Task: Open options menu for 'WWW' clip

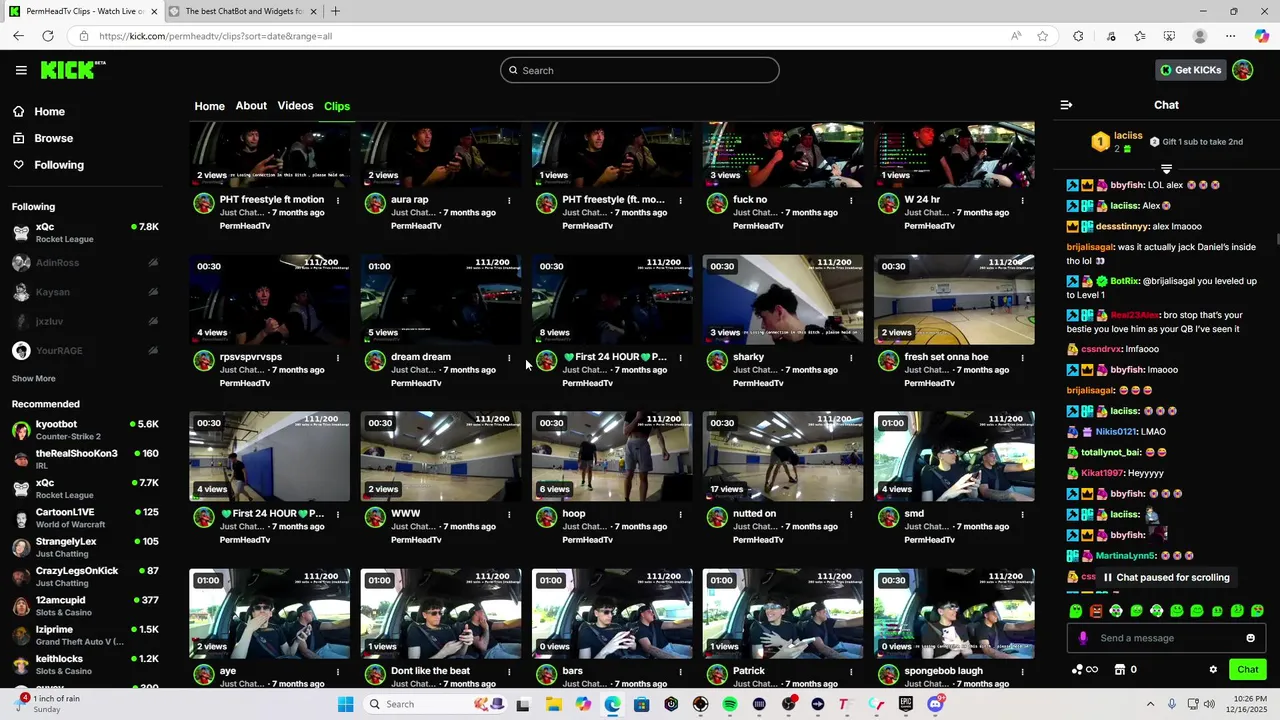Action: (509, 514)
